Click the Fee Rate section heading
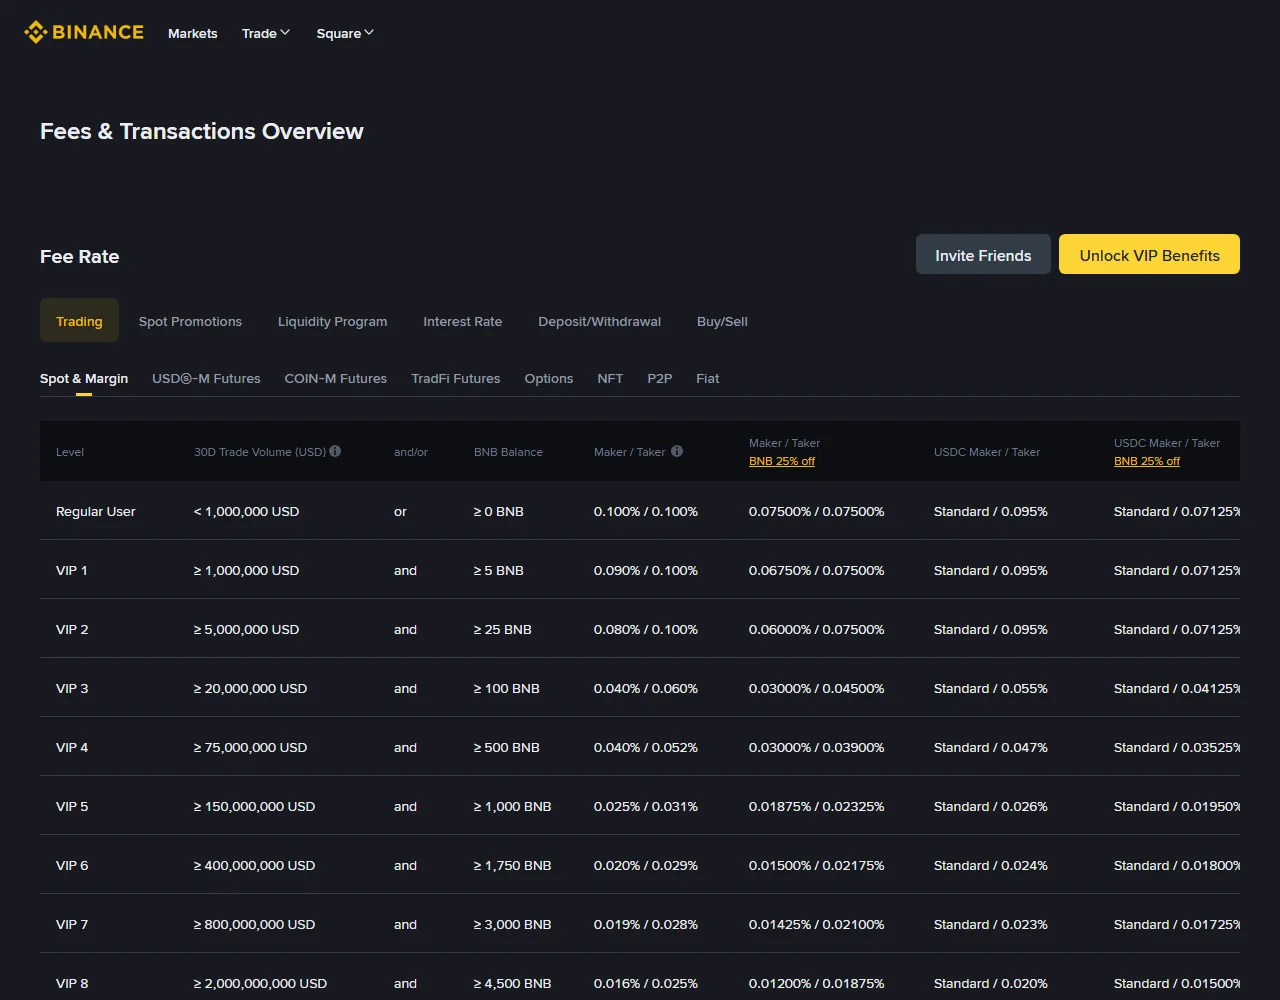Screen dimensions: 1280x1000 click(80, 256)
